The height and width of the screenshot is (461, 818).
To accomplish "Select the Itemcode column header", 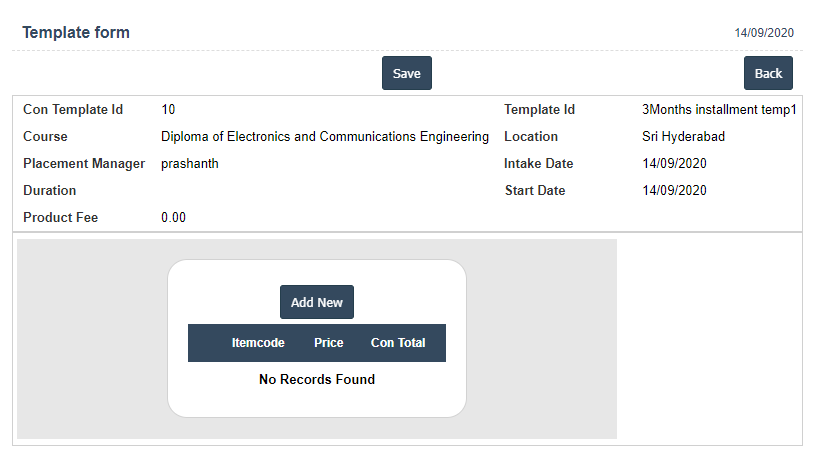I will [258, 343].
